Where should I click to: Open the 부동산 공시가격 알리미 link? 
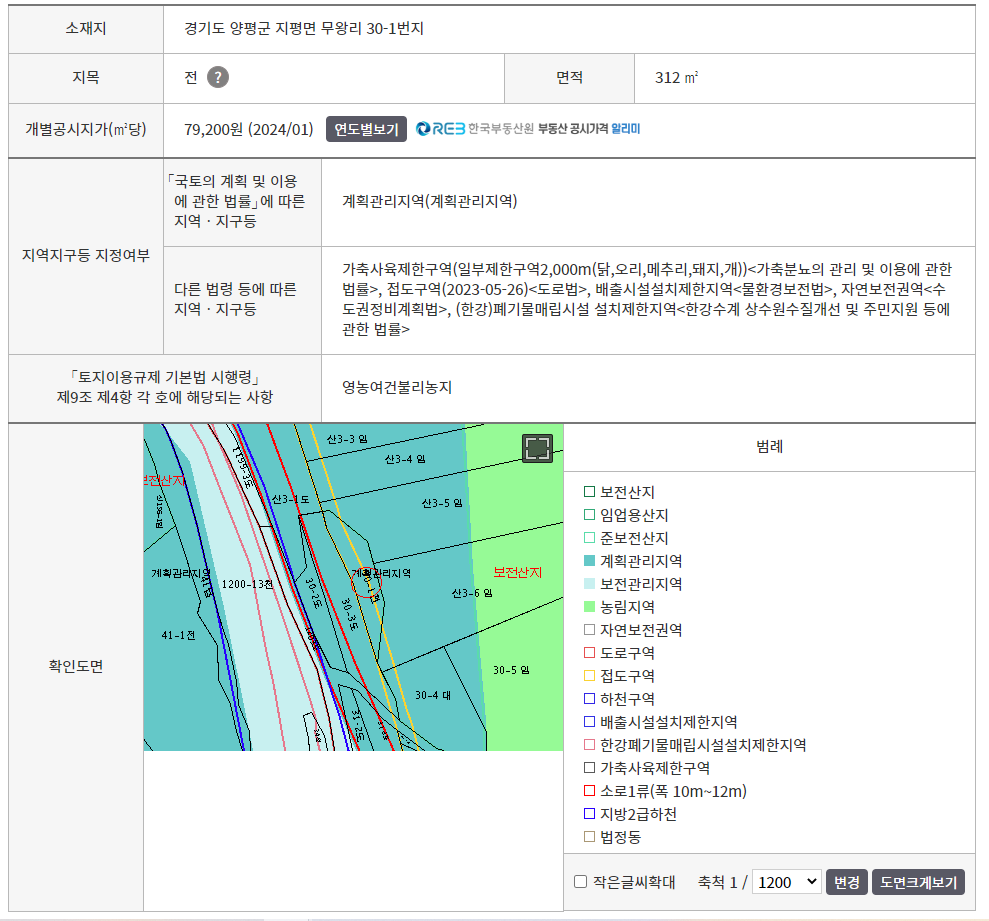(x=588, y=129)
